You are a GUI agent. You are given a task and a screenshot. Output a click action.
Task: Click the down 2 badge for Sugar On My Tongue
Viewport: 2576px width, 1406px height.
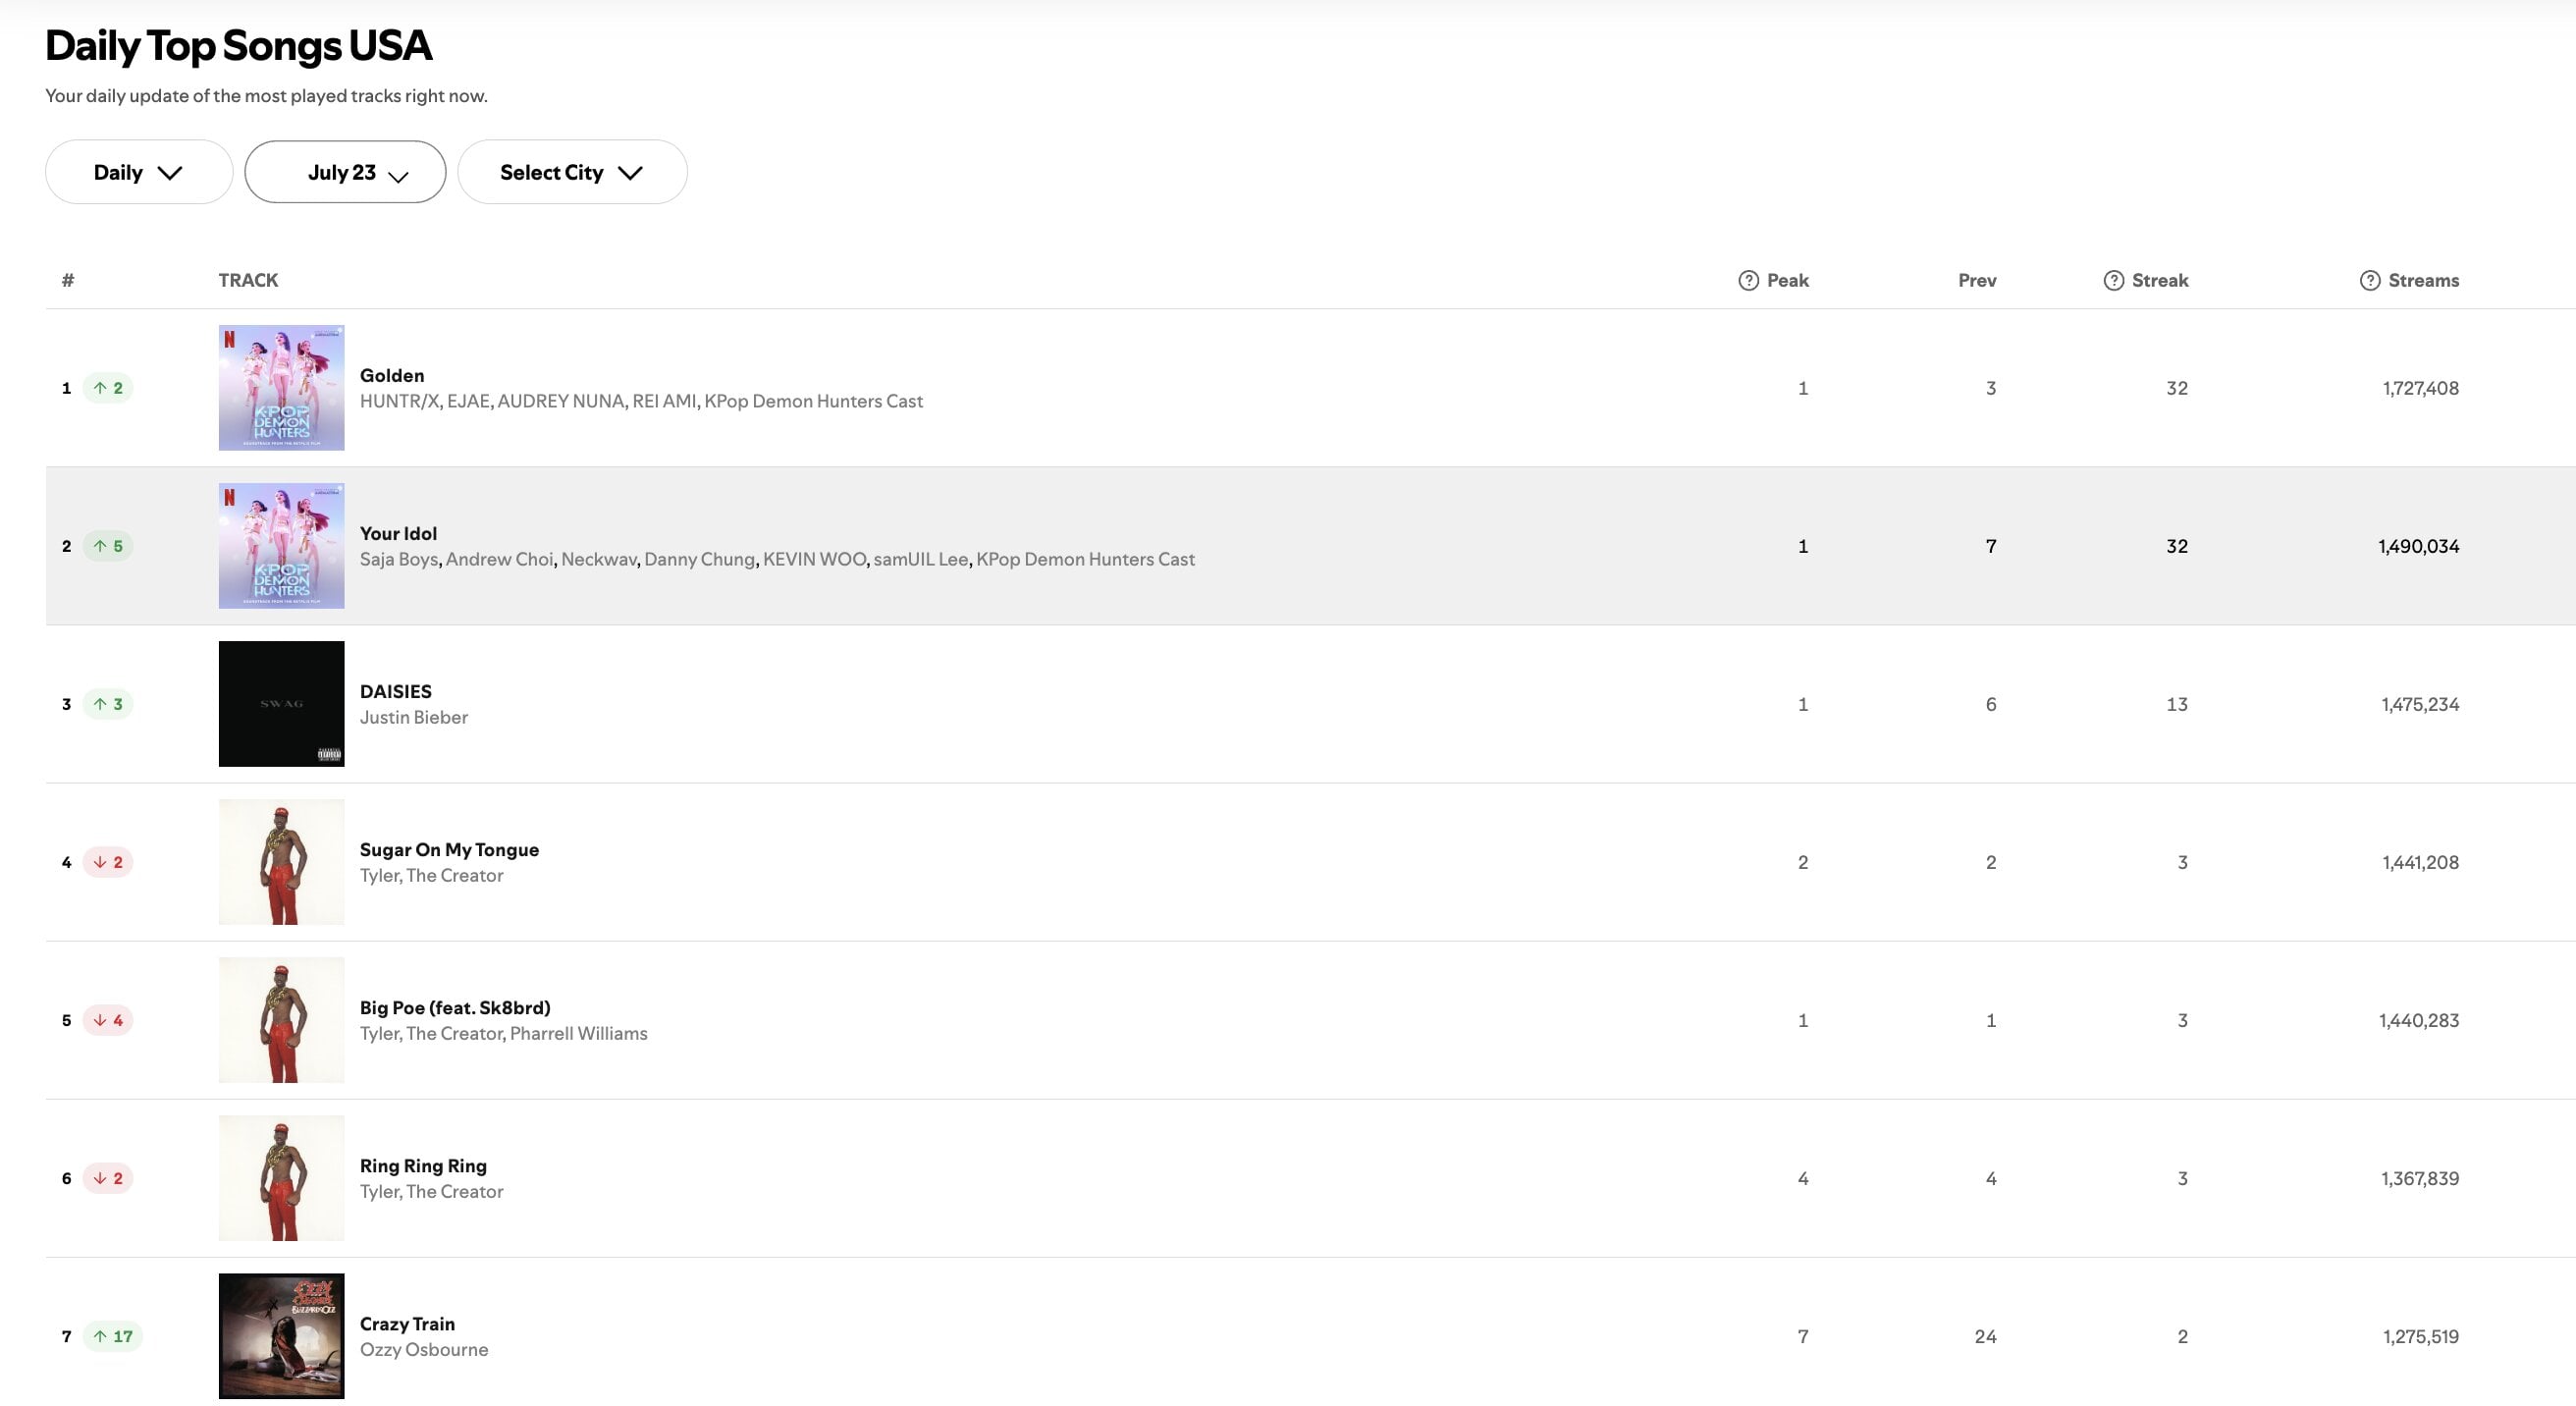coord(108,862)
